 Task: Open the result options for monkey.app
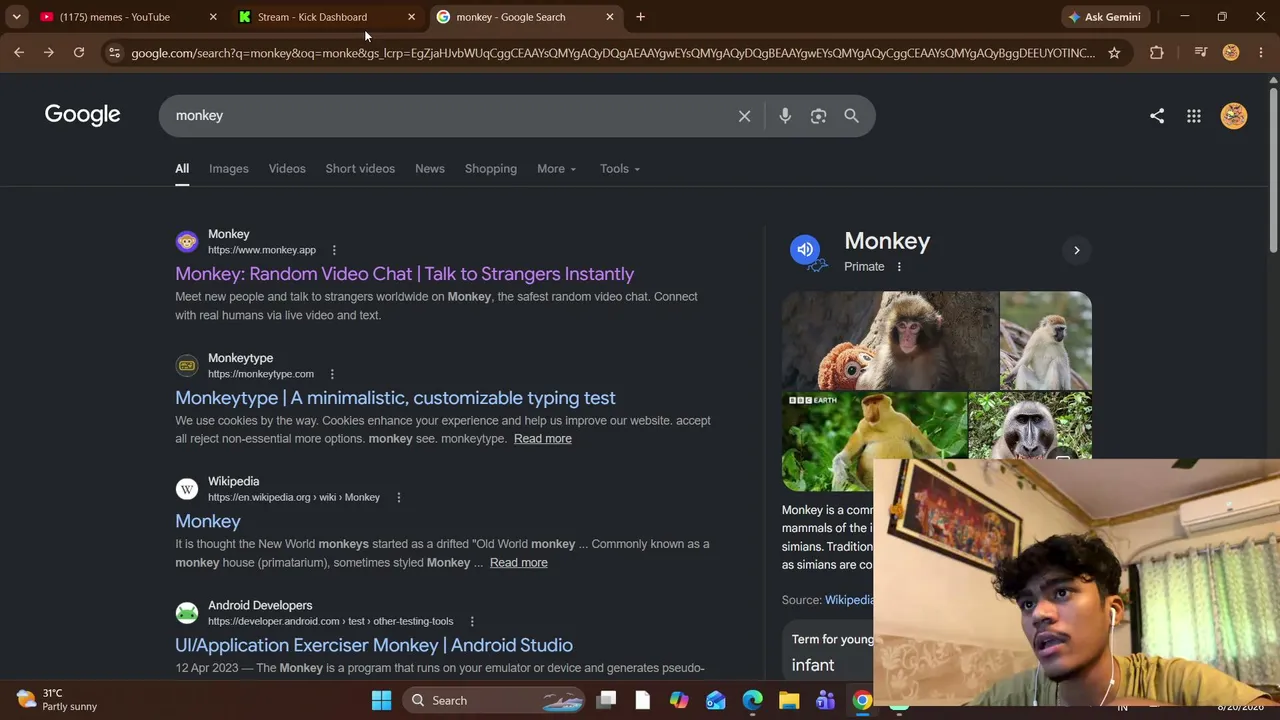[x=334, y=250]
